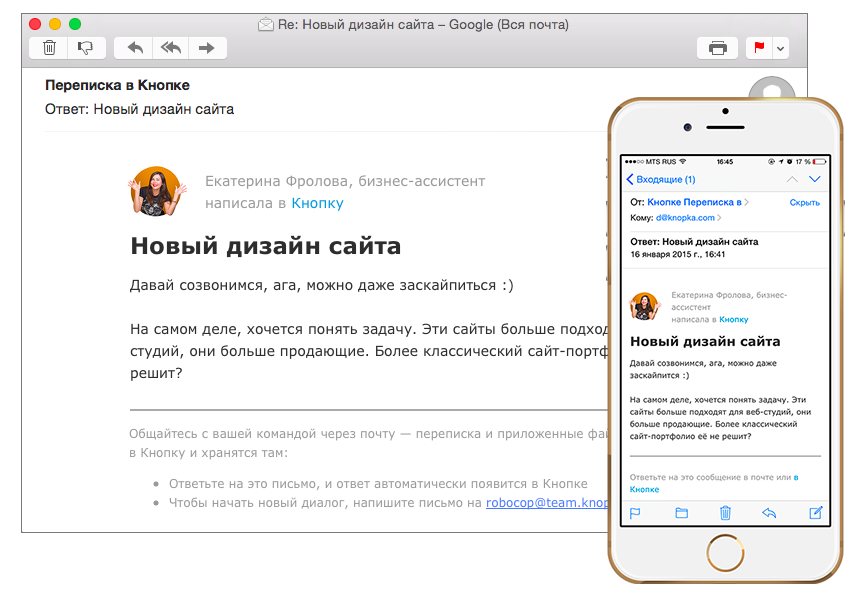Tap the flag icon in iPhone toolbar
Screen dimensions: 867x603
pyautogui.click(x=634, y=513)
